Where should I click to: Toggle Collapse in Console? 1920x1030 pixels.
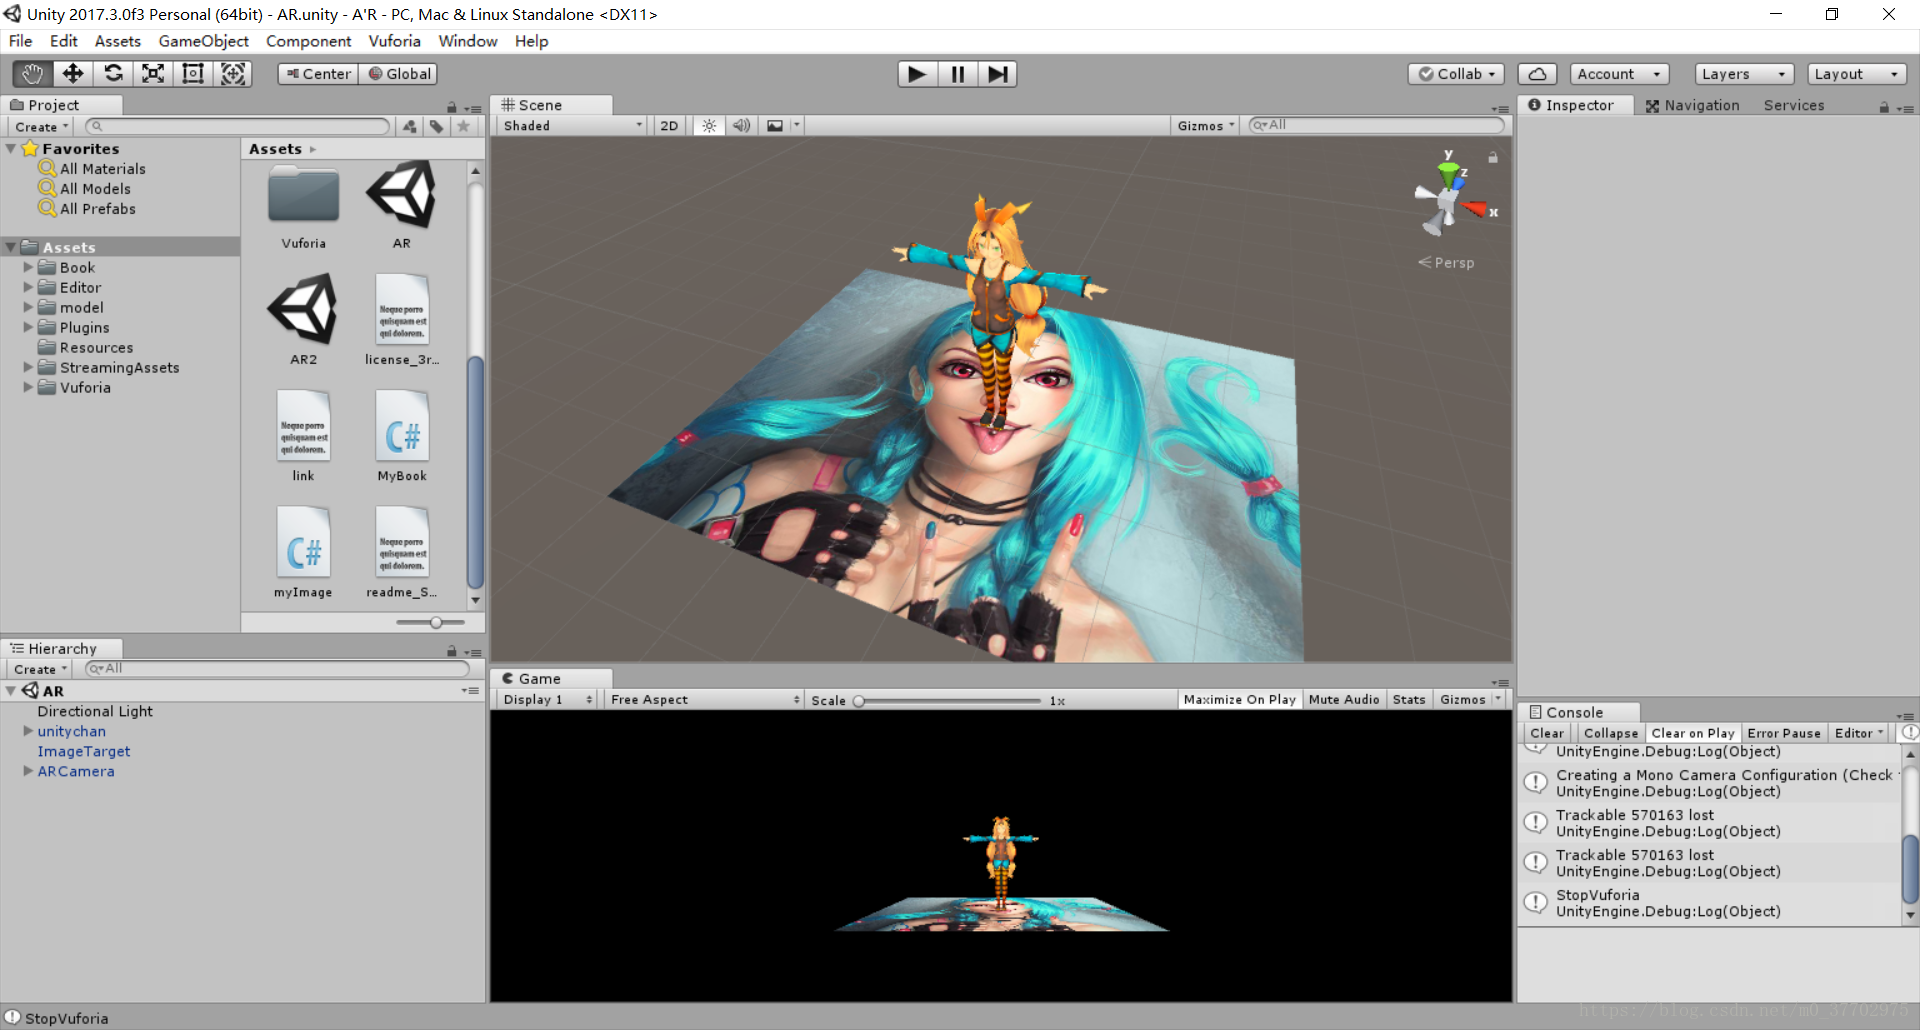(x=1611, y=733)
